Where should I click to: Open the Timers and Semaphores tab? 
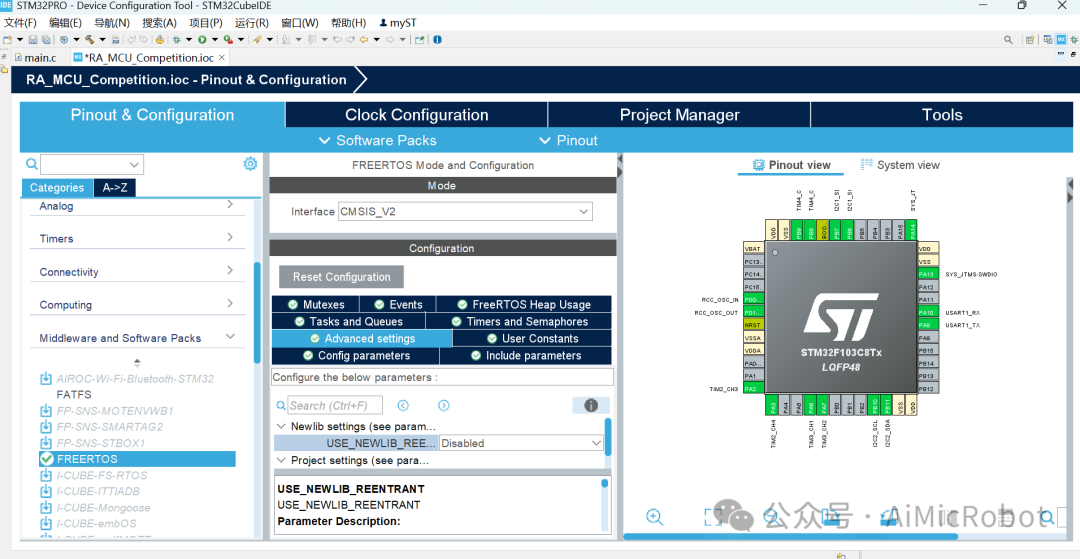coord(519,321)
